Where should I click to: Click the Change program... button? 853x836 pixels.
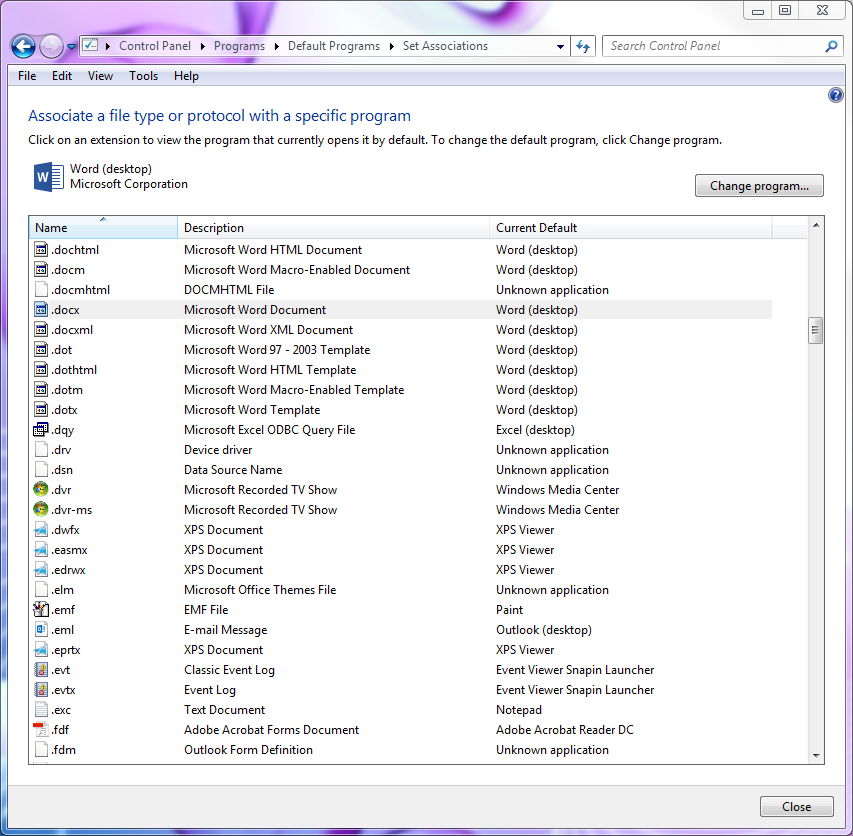759,185
